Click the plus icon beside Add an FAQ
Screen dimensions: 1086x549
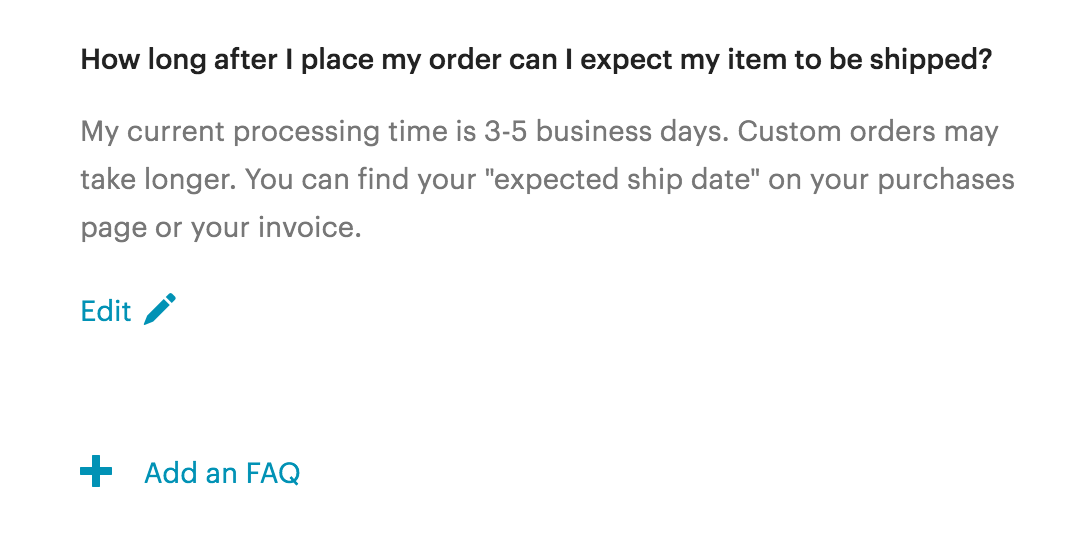pyautogui.click(x=96, y=471)
